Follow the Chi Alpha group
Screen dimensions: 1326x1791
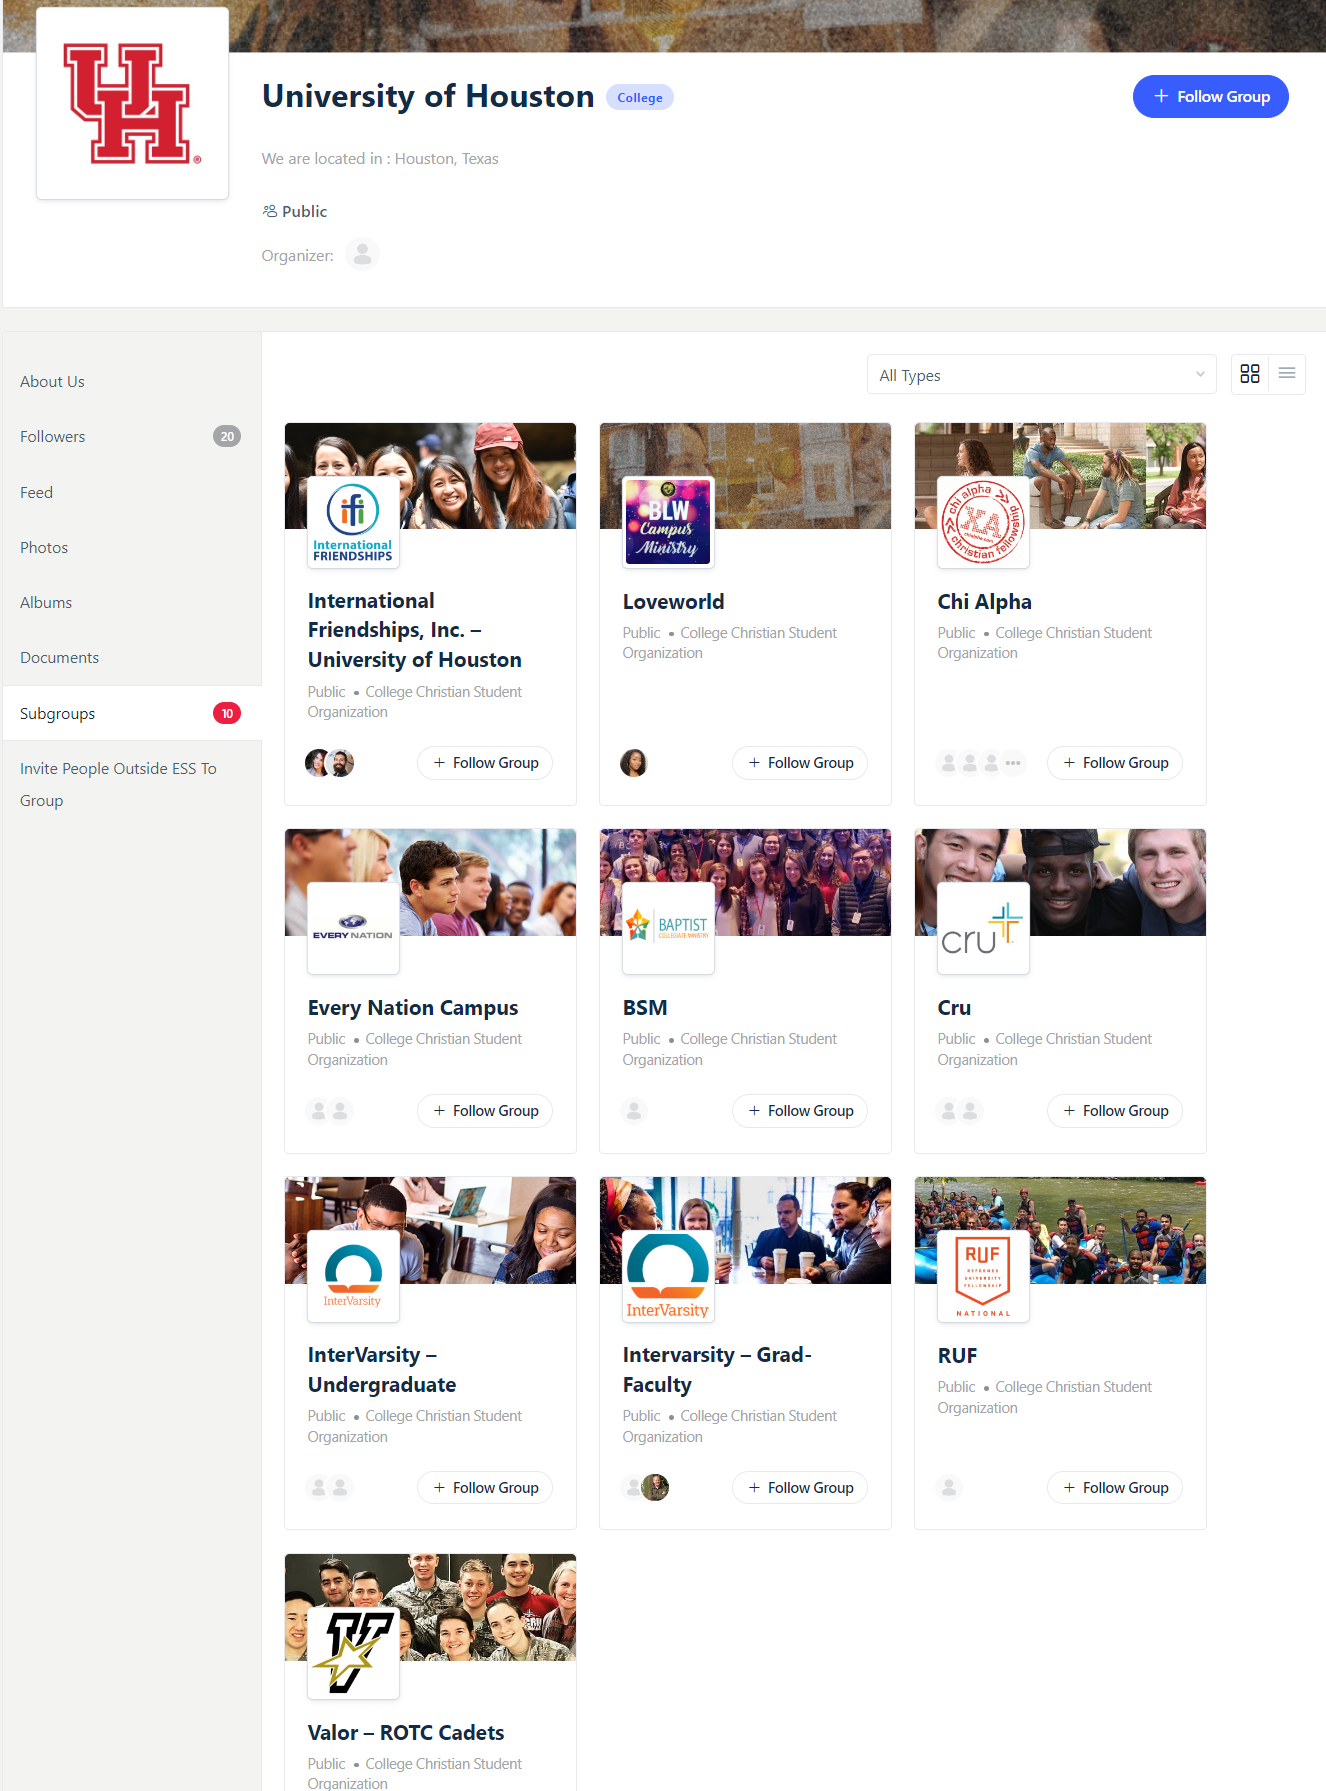point(1115,763)
